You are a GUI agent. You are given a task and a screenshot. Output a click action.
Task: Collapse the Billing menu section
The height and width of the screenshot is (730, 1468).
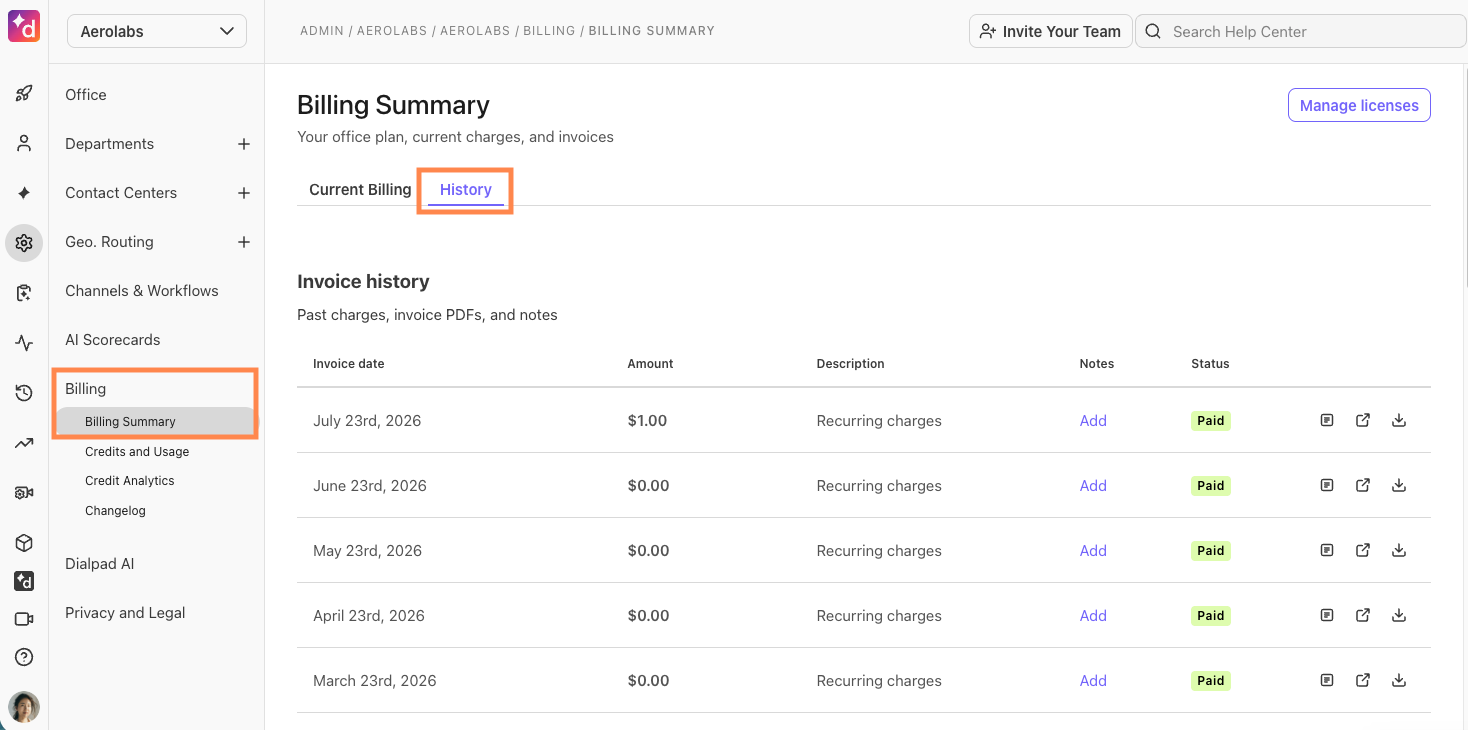pyautogui.click(x=86, y=388)
